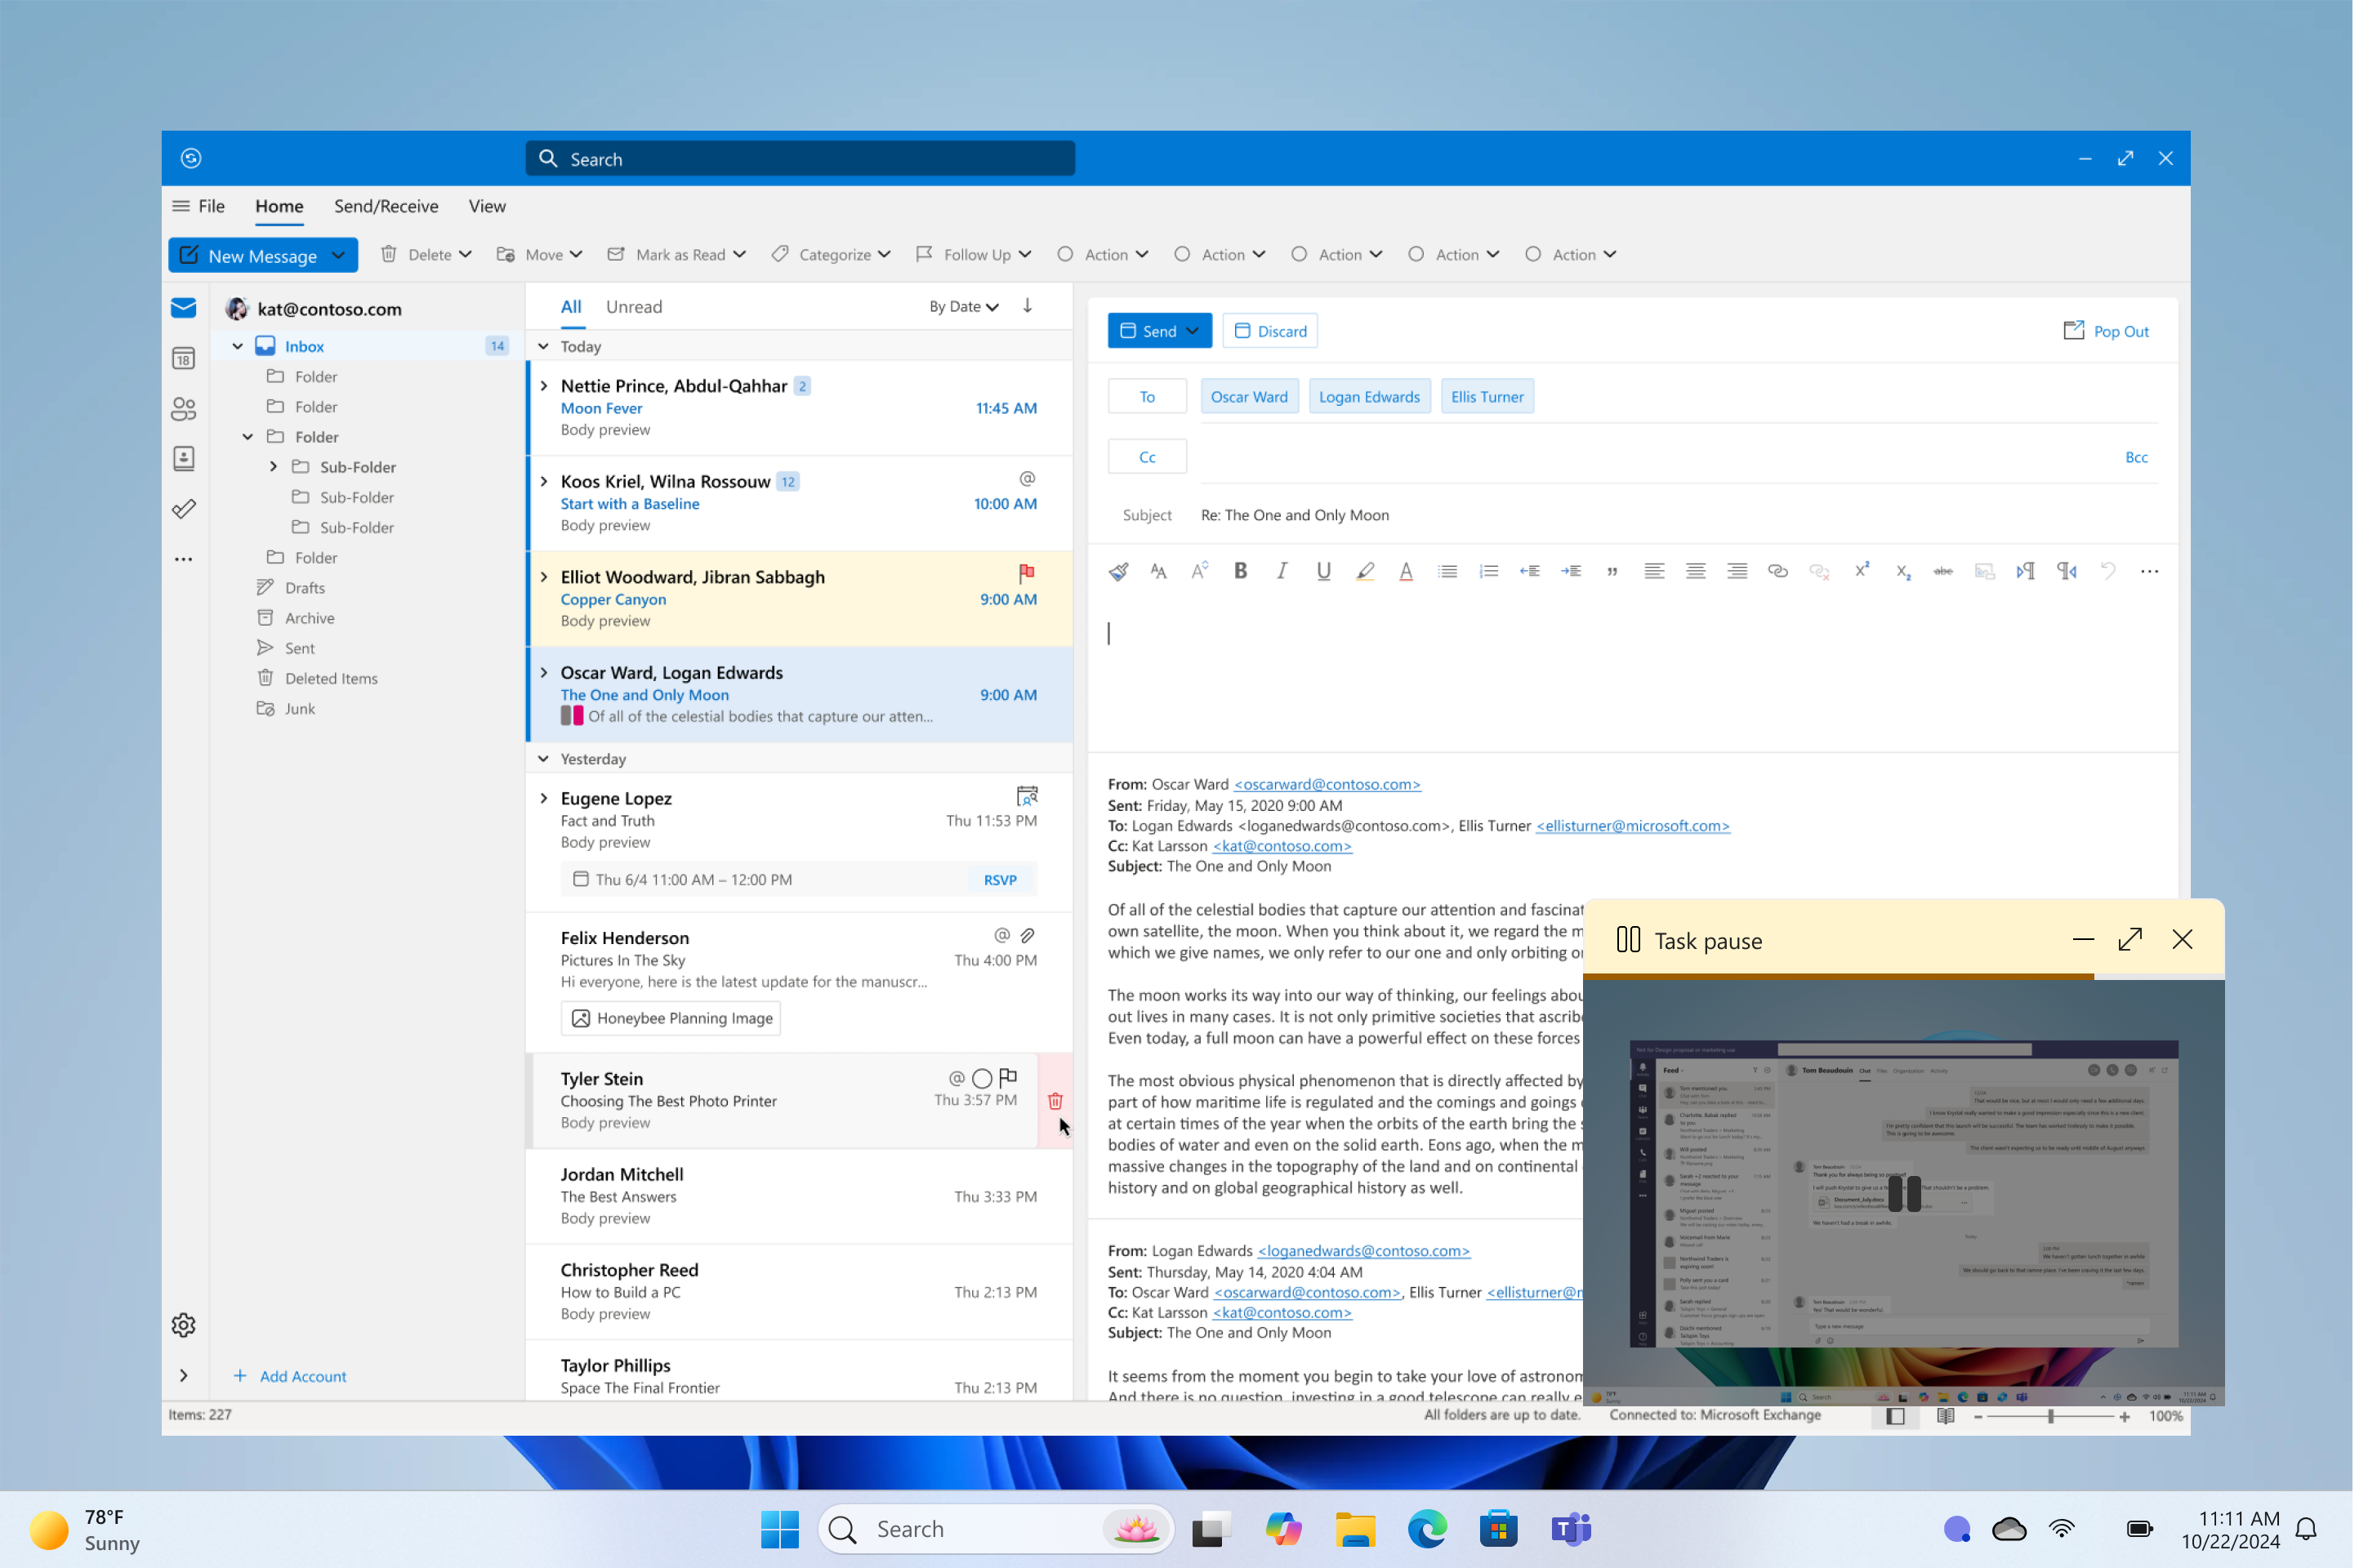Click the sync icon in the title bar
The height and width of the screenshot is (1568, 2377).
(193, 160)
